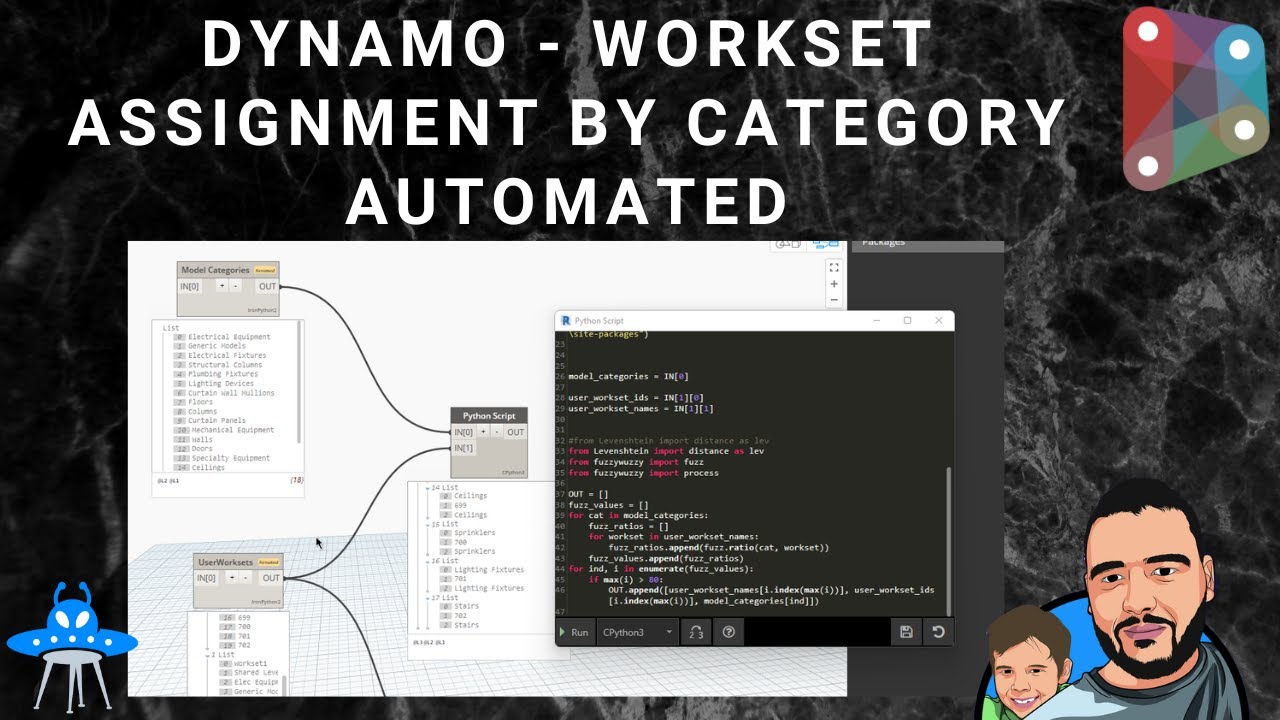
Task: Add an input on the Python Script node
Action: pos(483,432)
